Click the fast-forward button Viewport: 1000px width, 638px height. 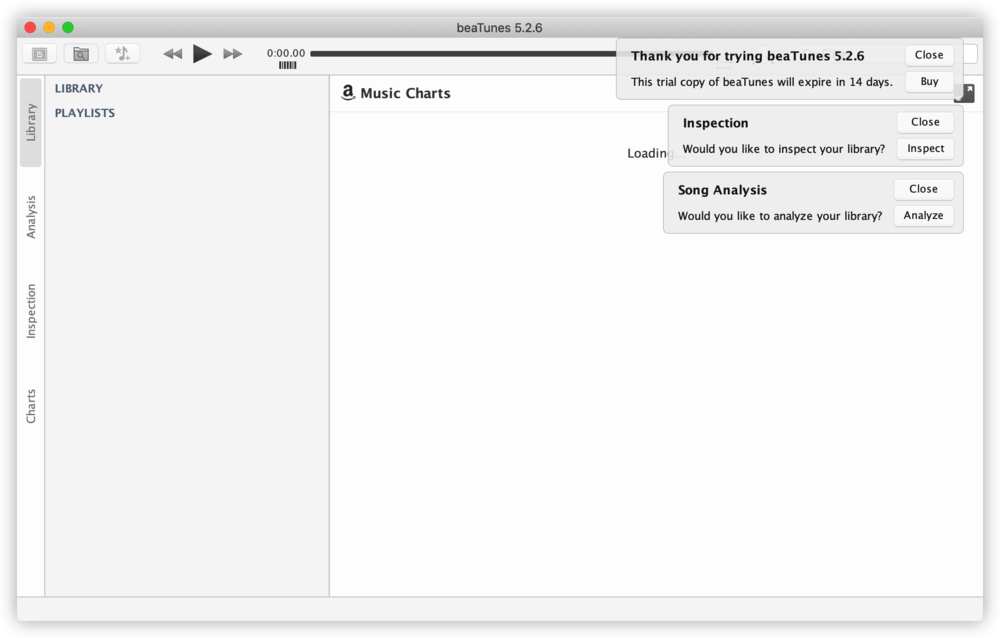point(233,54)
